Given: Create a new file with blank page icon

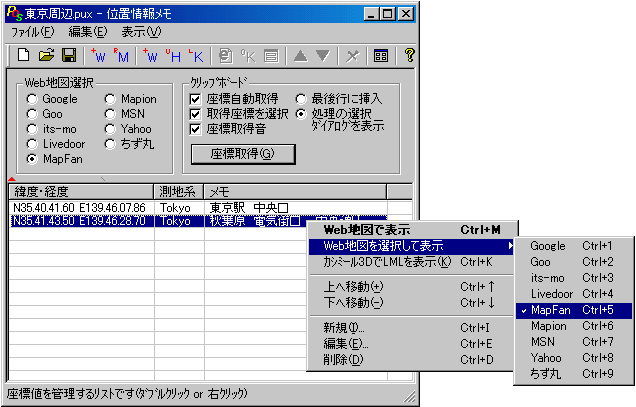Looking at the screenshot, I should (x=24, y=55).
